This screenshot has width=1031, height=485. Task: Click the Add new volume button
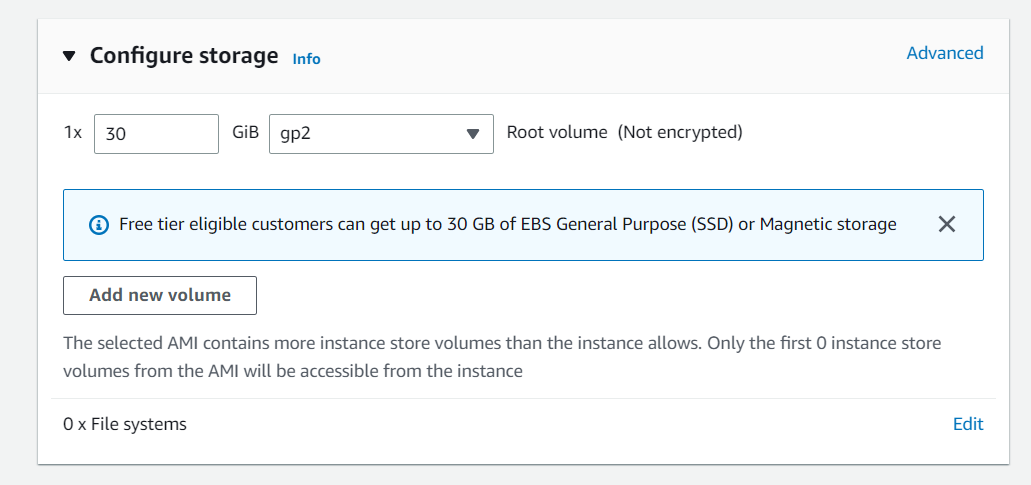coord(160,295)
